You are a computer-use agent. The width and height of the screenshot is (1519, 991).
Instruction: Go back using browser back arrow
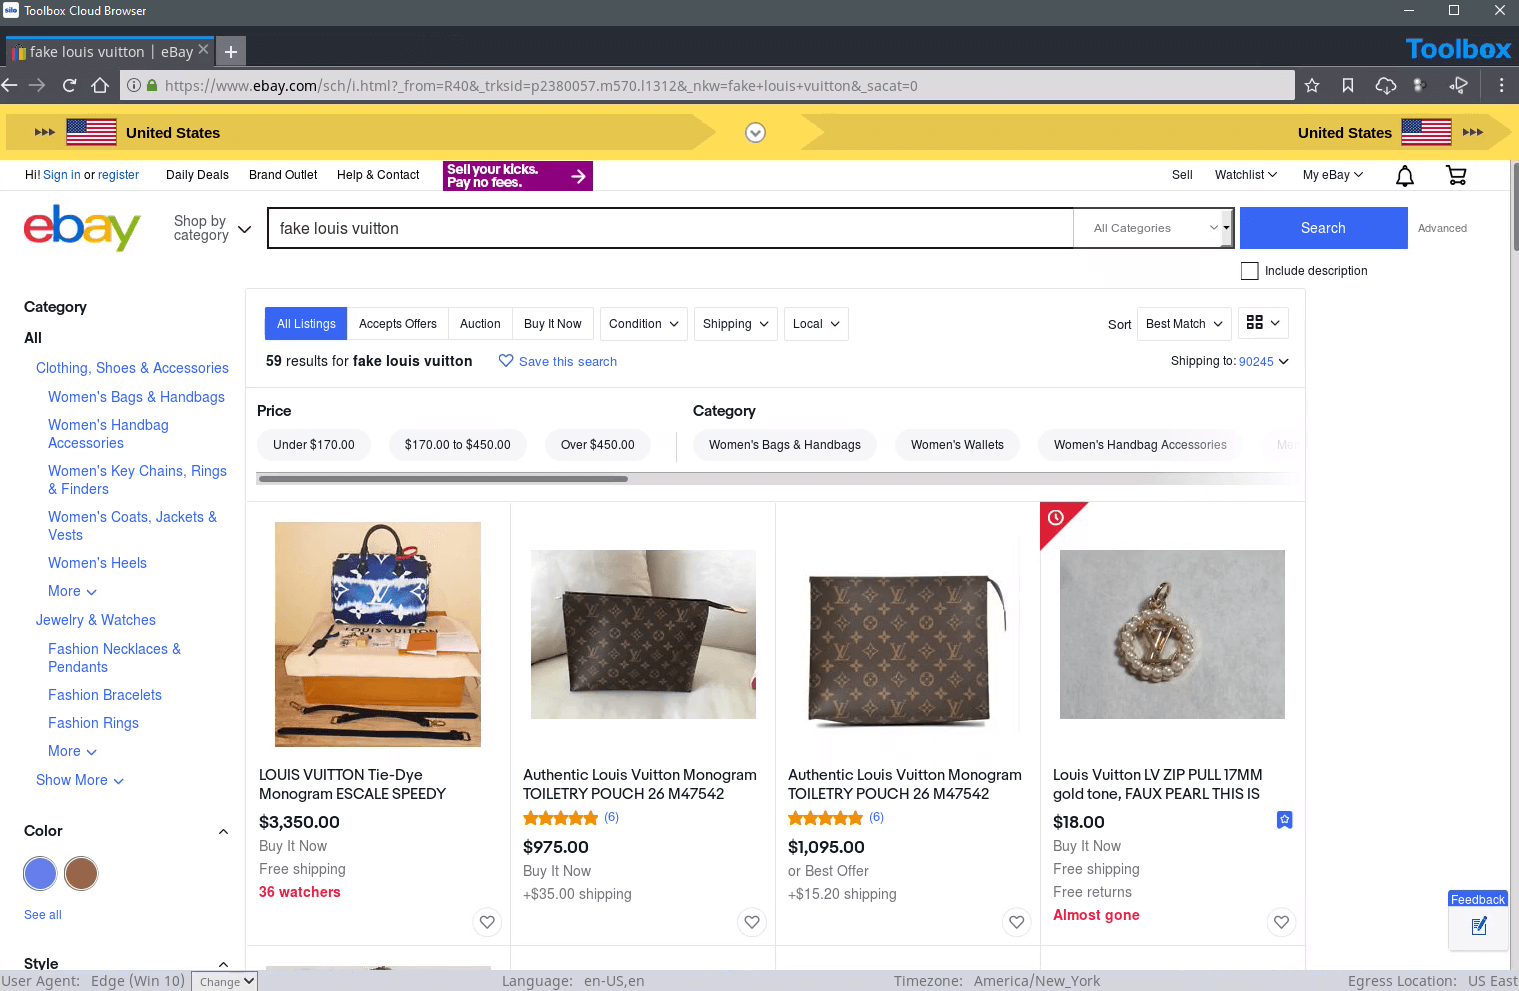(9, 86)
